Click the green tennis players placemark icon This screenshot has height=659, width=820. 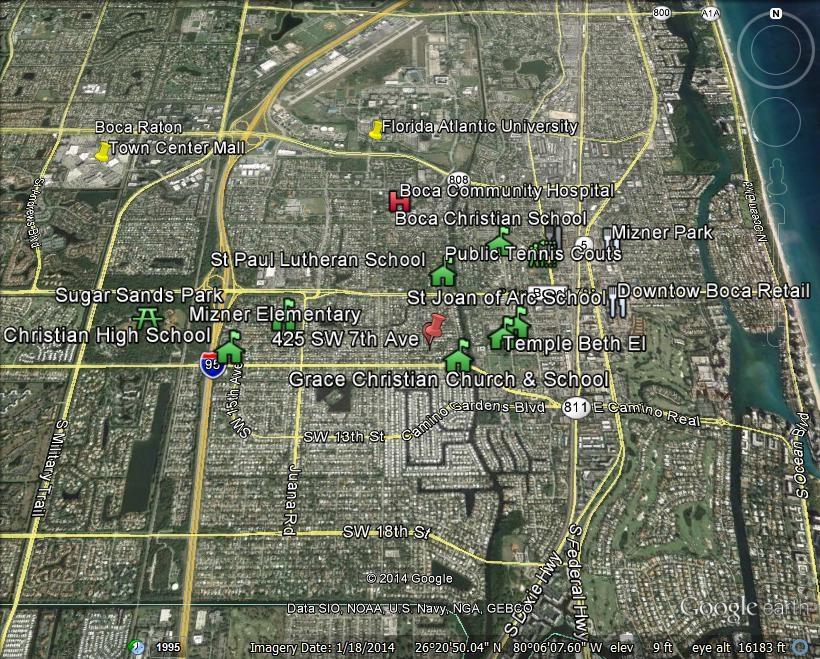pyautogui.click(x=542, y=254)
